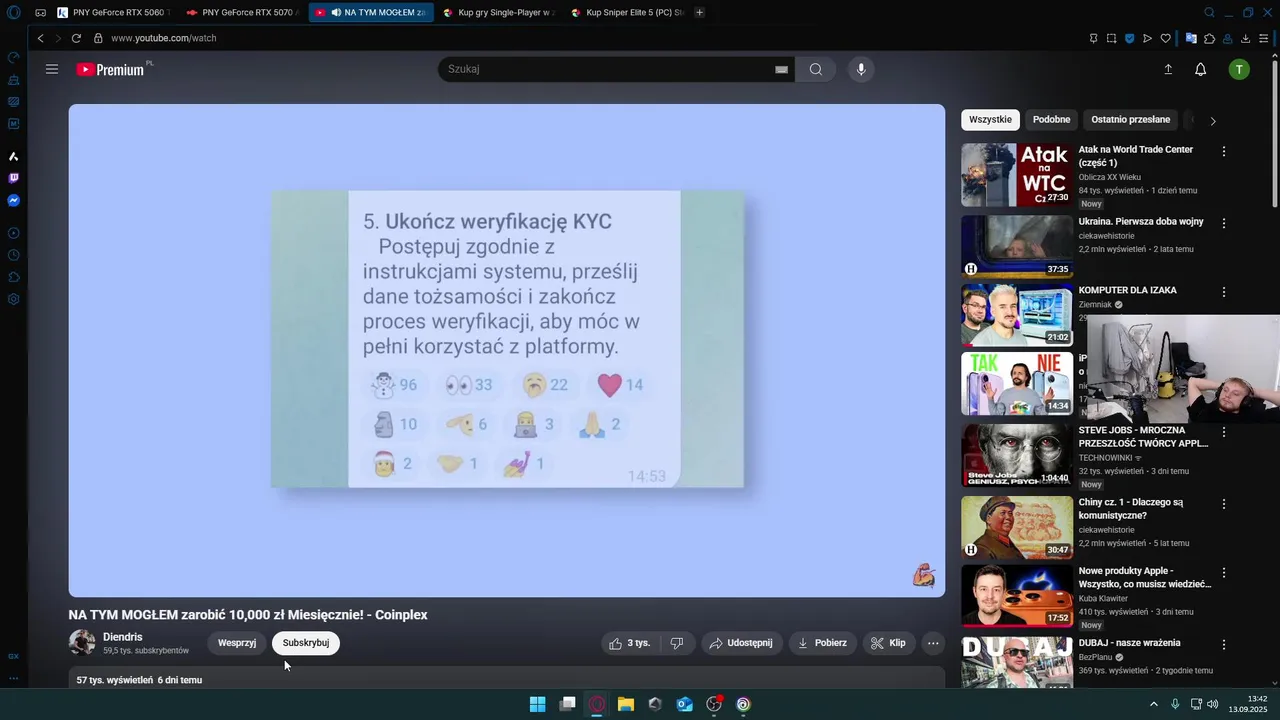This screenshot has height=720, width=1280.
Task: Open options menu for KOMPUTER DLA IZAKA
Action: (x=1224, y=292)
